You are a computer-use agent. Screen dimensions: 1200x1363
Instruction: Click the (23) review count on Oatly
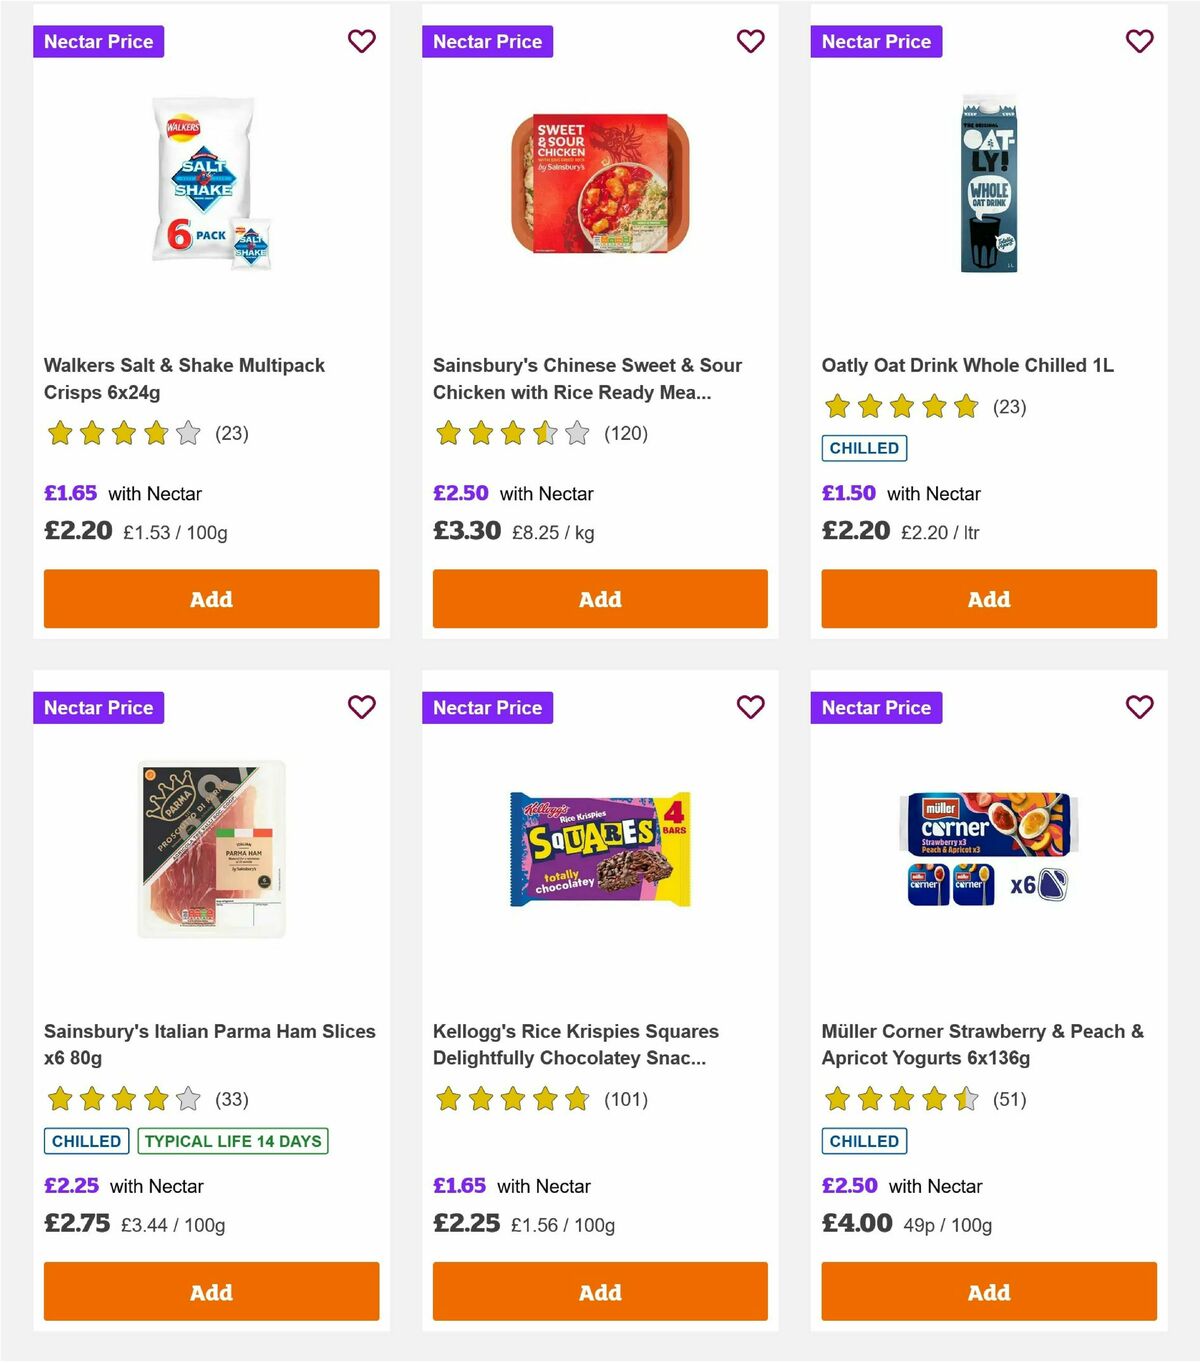point(1008,407)
